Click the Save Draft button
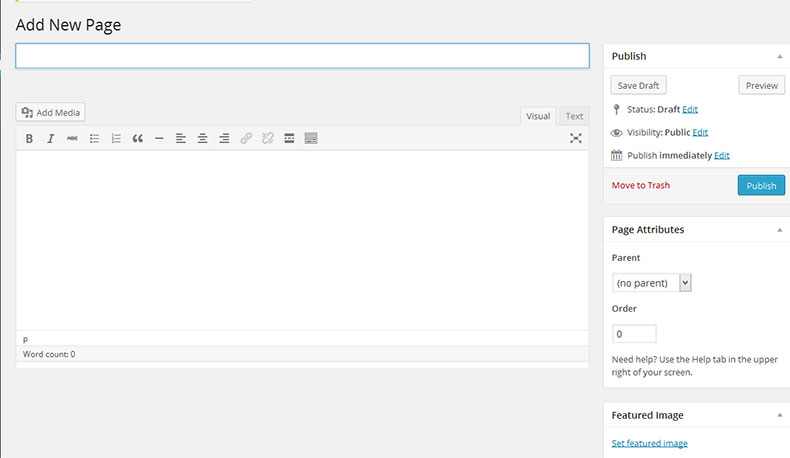790x458 pixels. tap(639, 86)
